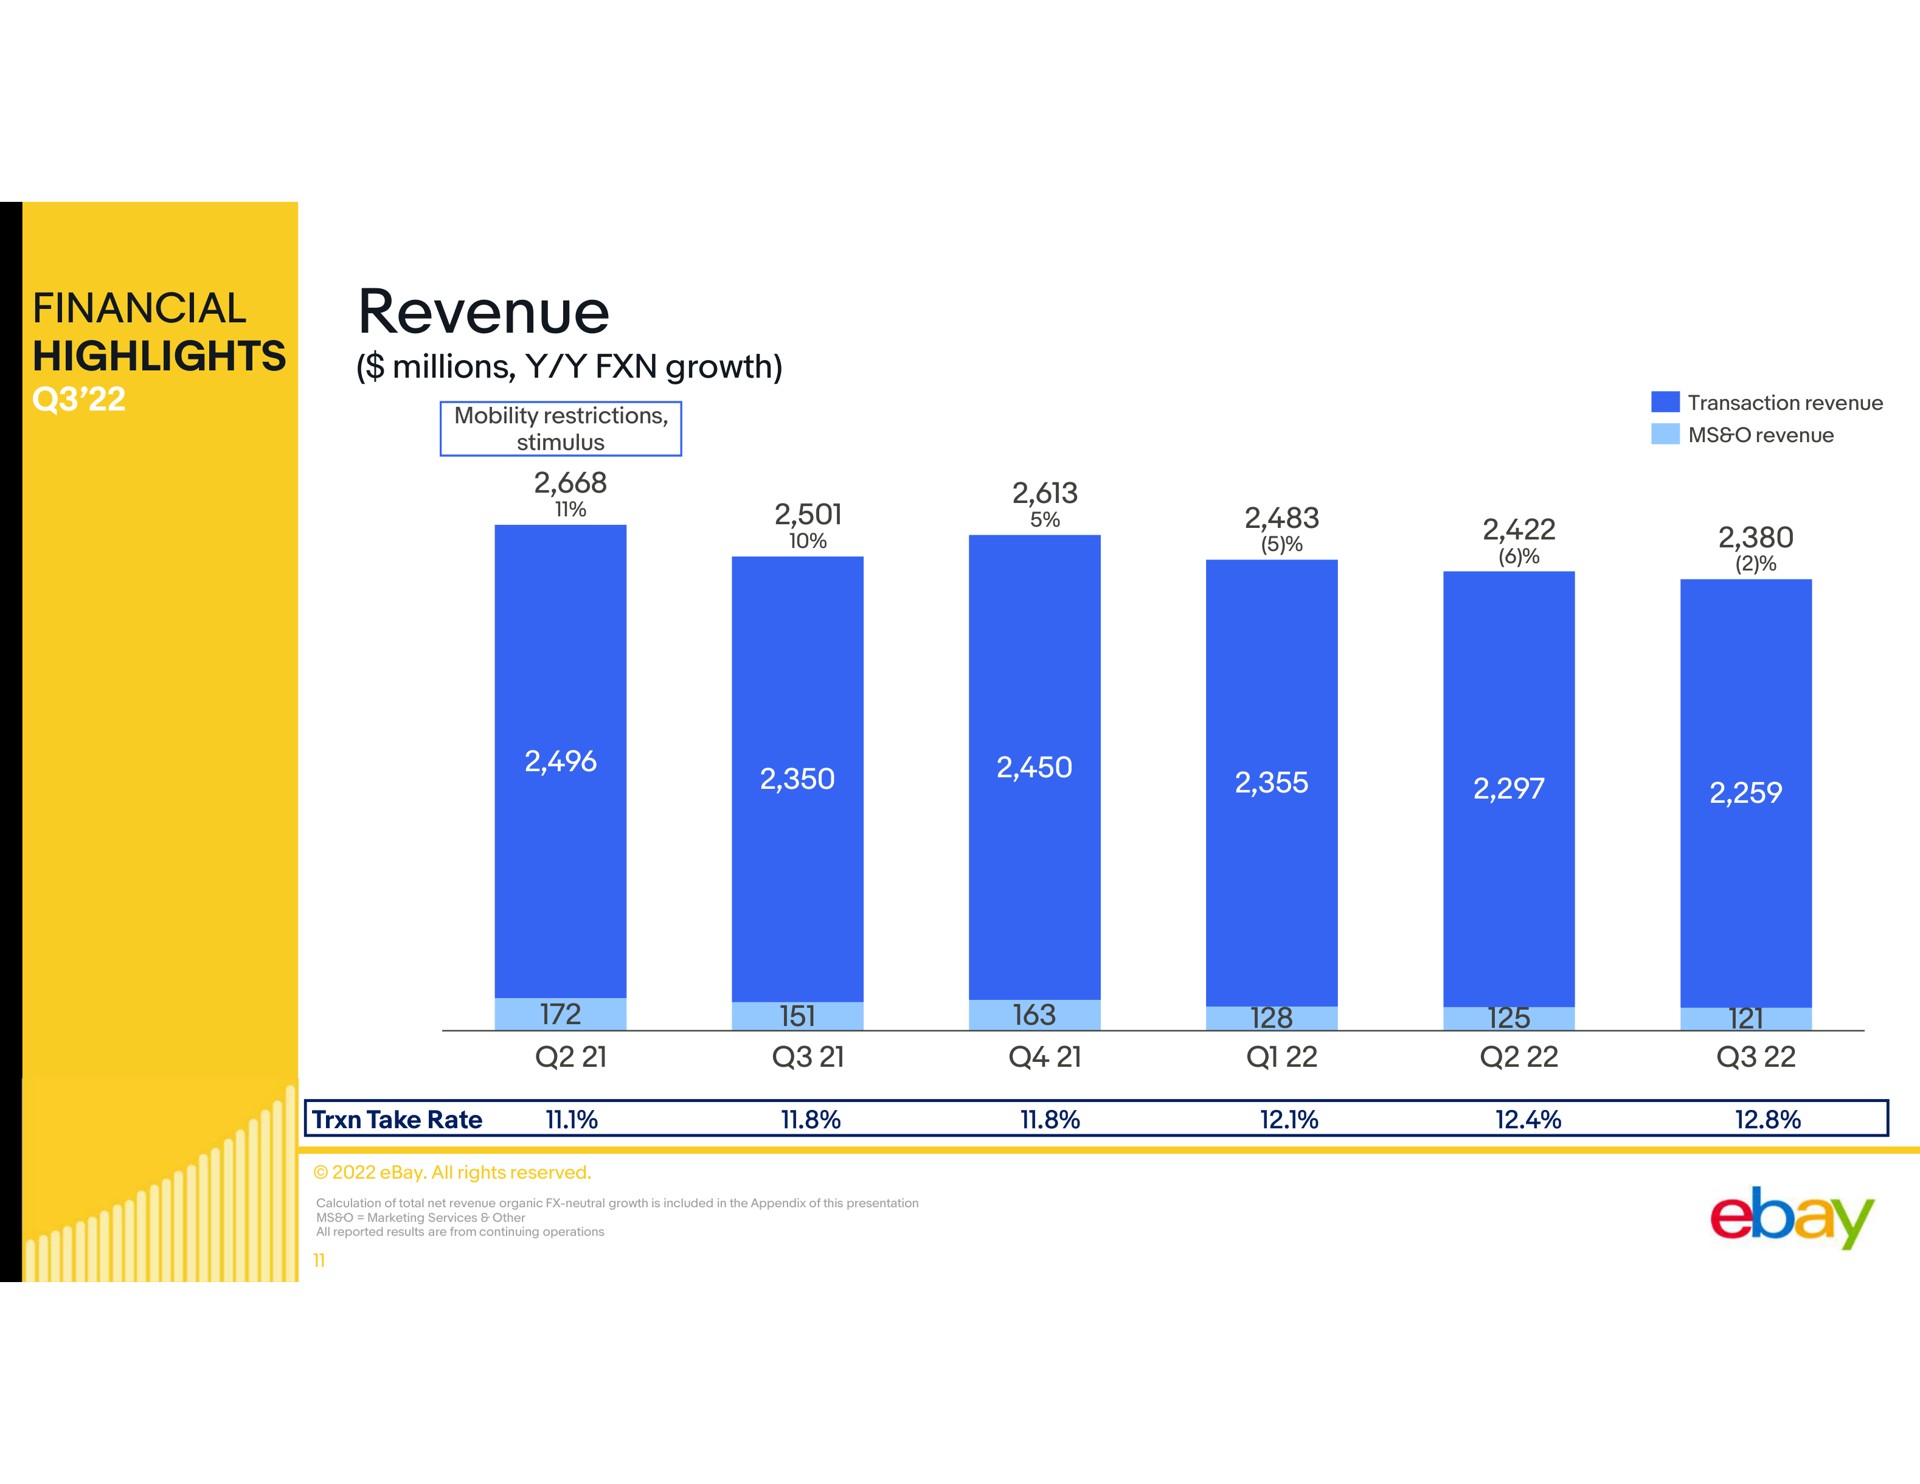Screen dimensions: 1920x1484
Task: Click the page number 11
Action: 319,1261
